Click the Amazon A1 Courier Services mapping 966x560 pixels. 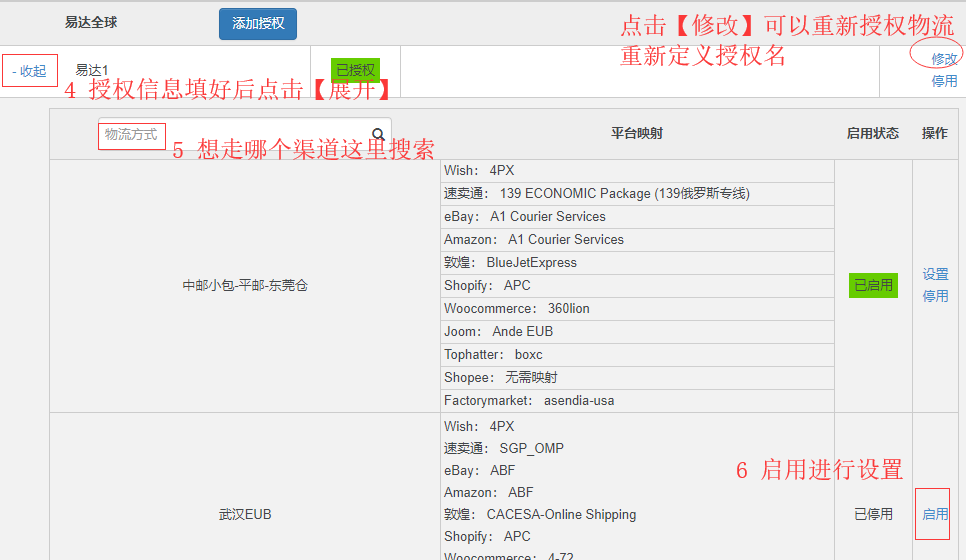tap(638, 240)
